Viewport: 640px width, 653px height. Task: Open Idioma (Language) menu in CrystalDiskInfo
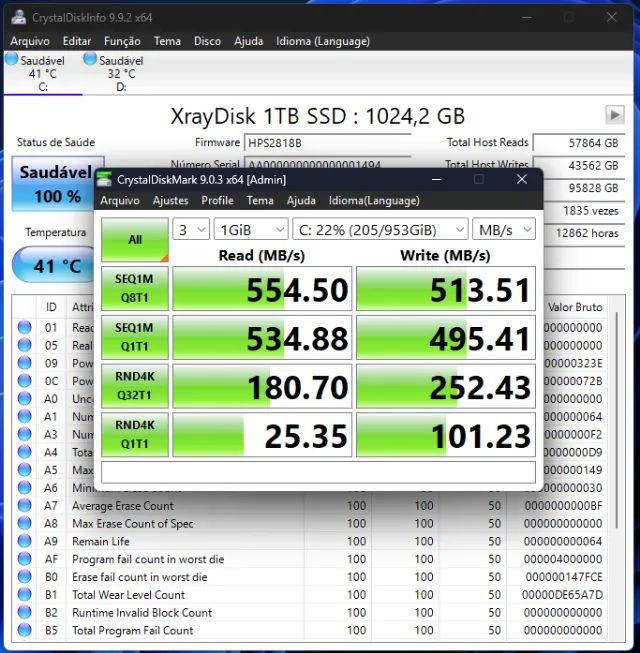(323, 41)
